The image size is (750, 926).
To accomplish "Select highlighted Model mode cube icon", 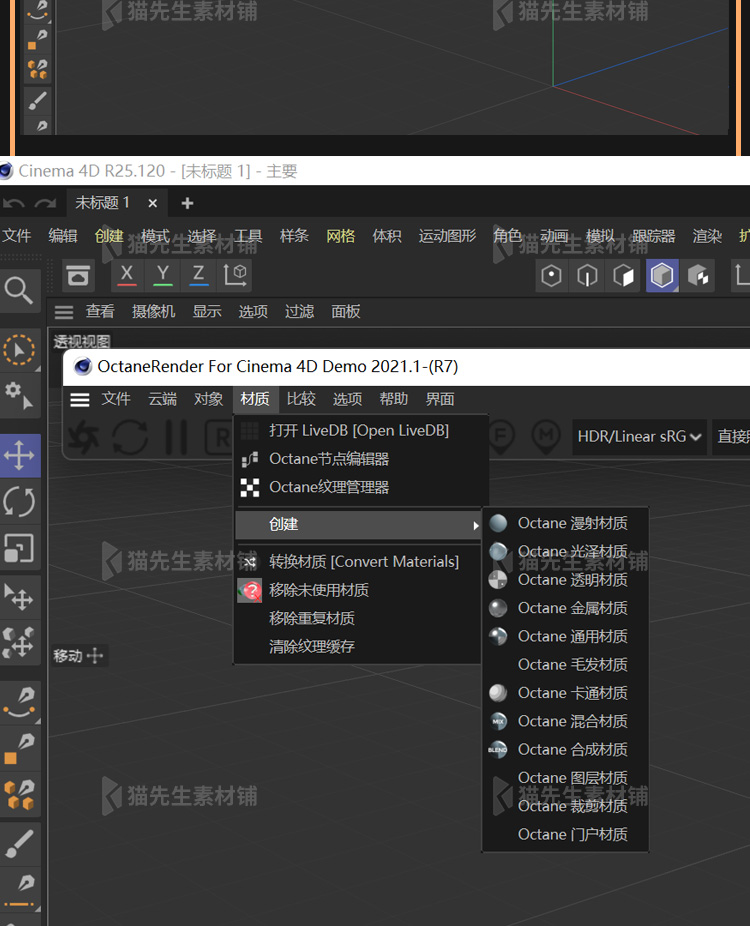I will (x=661, y=276).
